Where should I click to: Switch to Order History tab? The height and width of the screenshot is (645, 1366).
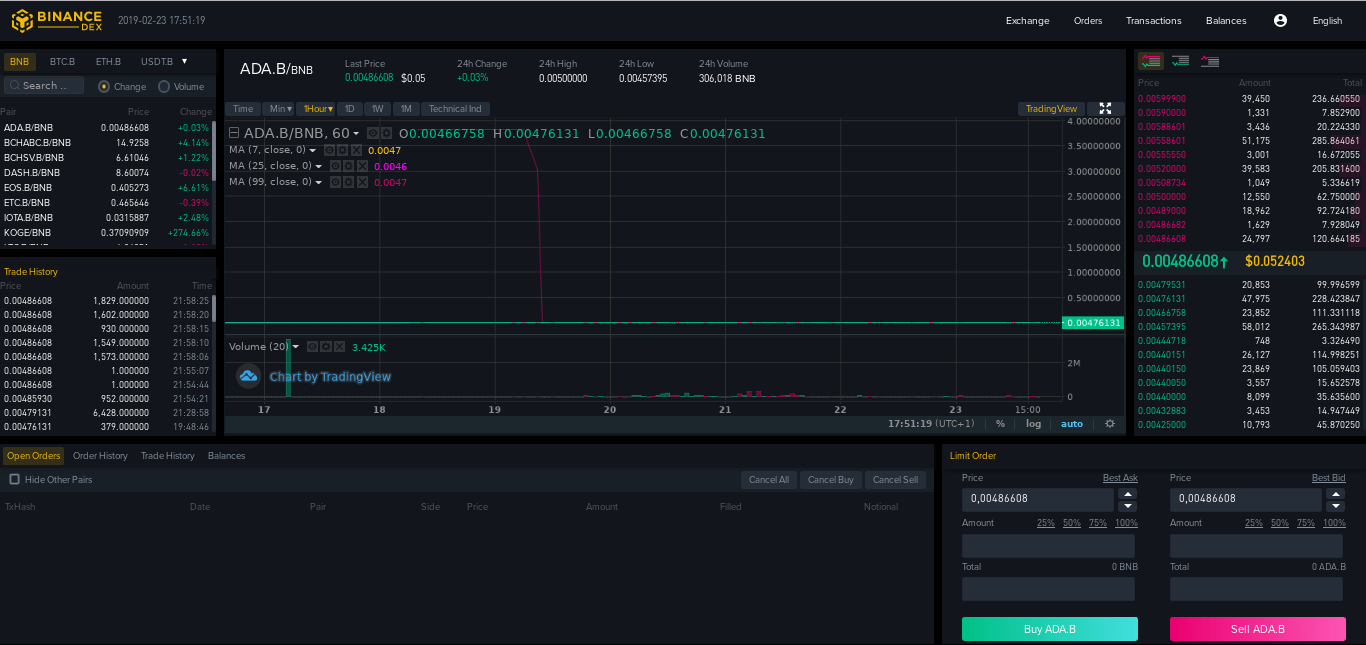point(100,455)
